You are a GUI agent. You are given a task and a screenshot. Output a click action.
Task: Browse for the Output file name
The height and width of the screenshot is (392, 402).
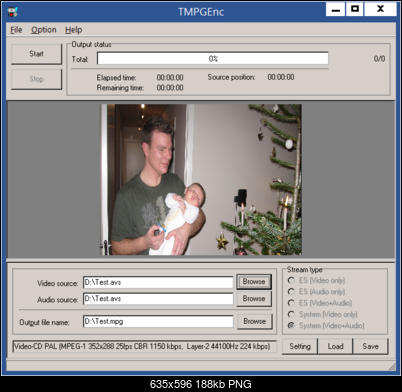click(255, 321)
